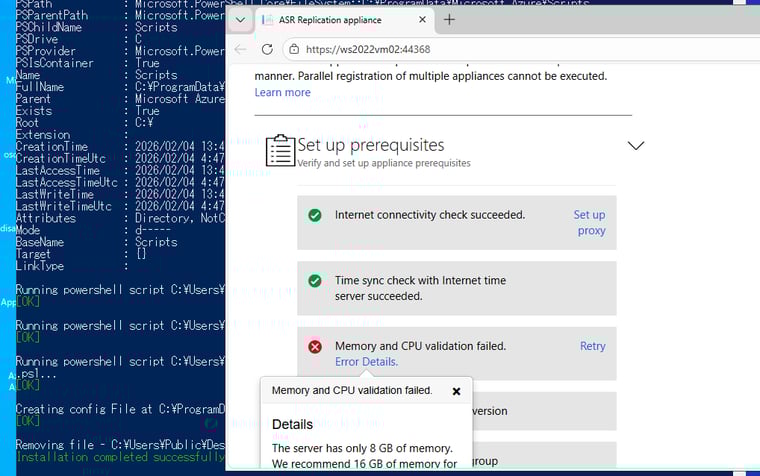Go back to previous page

(x=240, y=49)
